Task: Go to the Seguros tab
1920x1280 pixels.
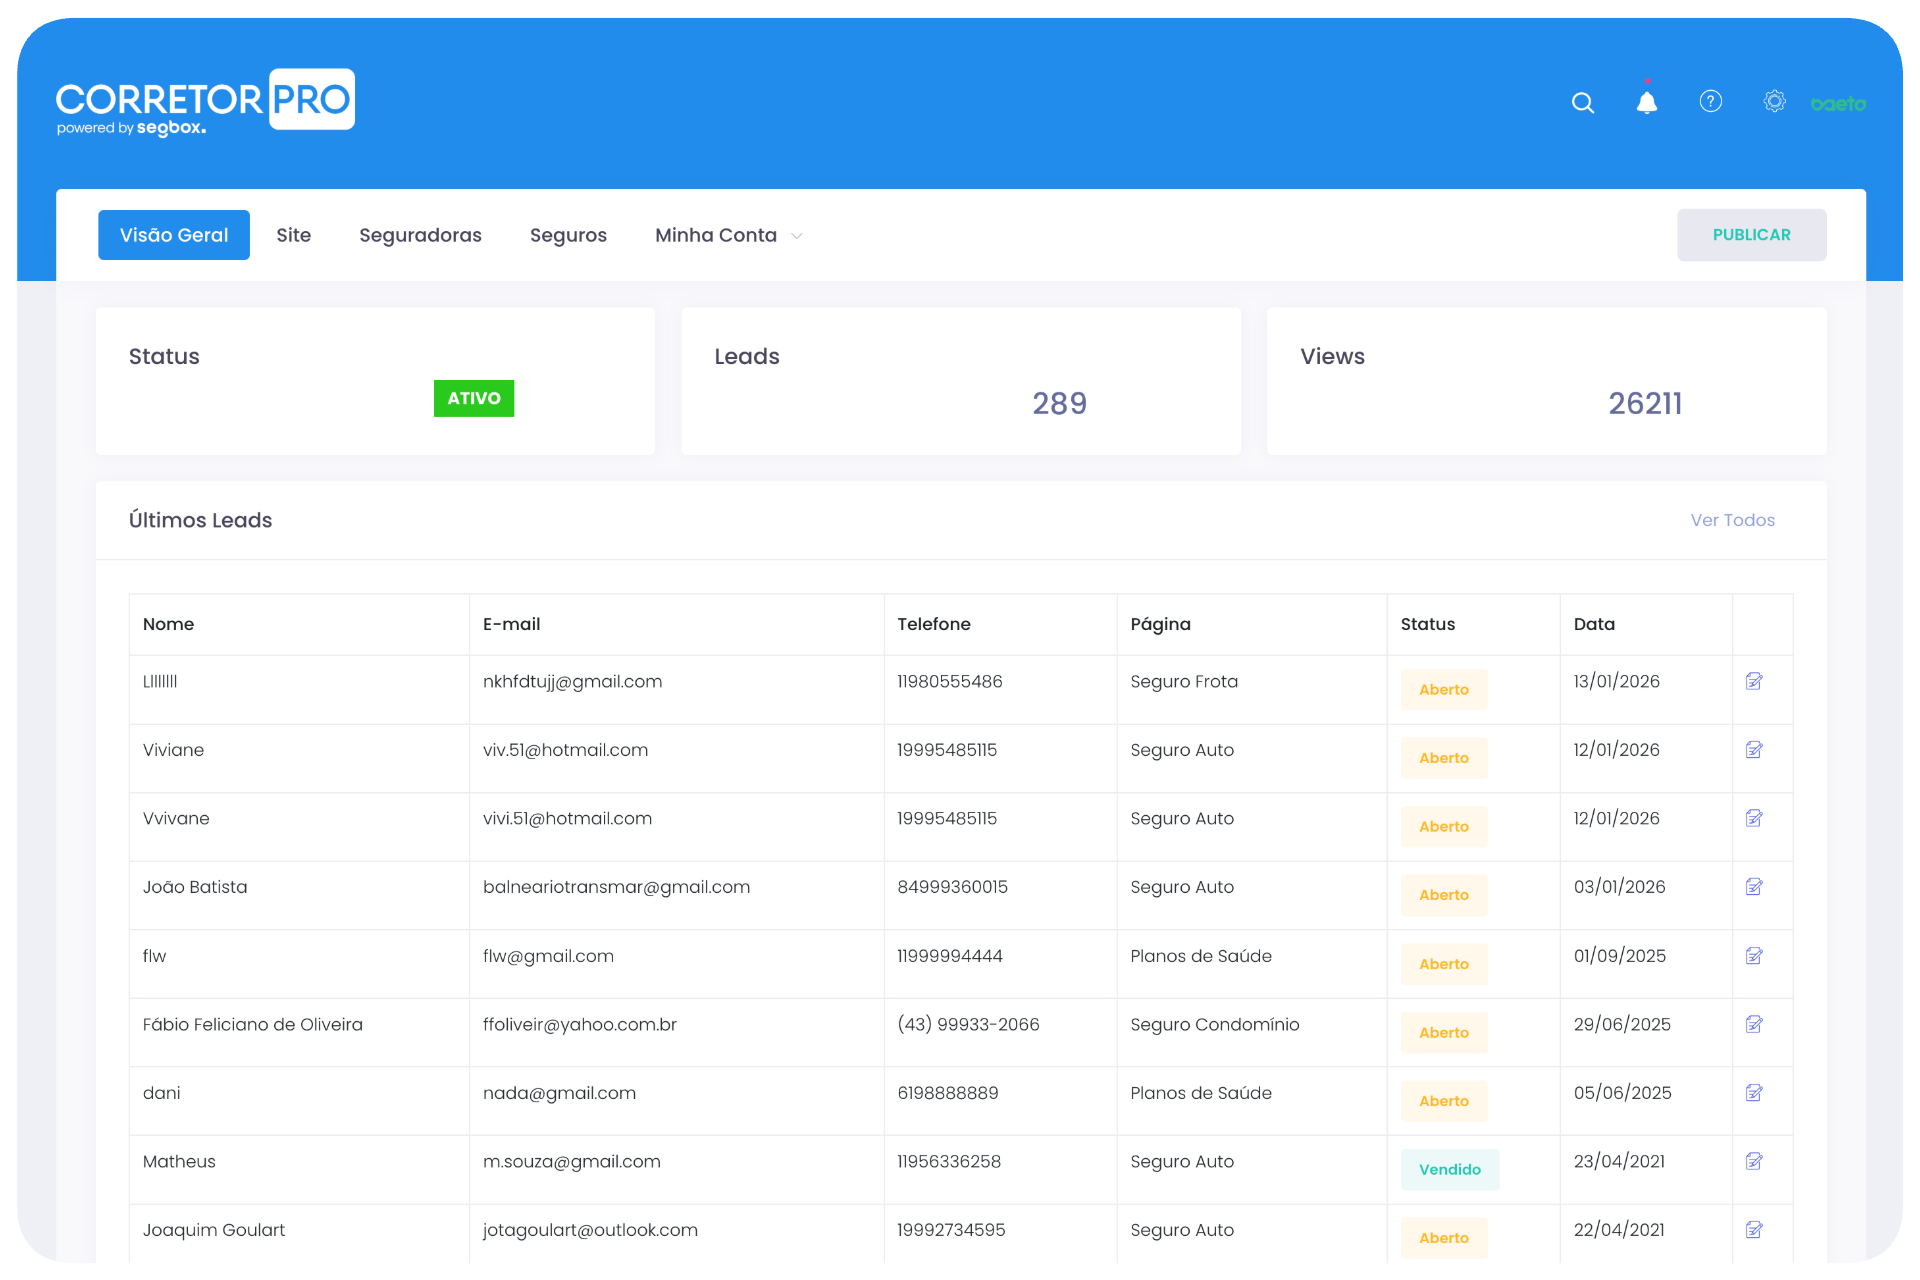Action: tap(568, 235)
